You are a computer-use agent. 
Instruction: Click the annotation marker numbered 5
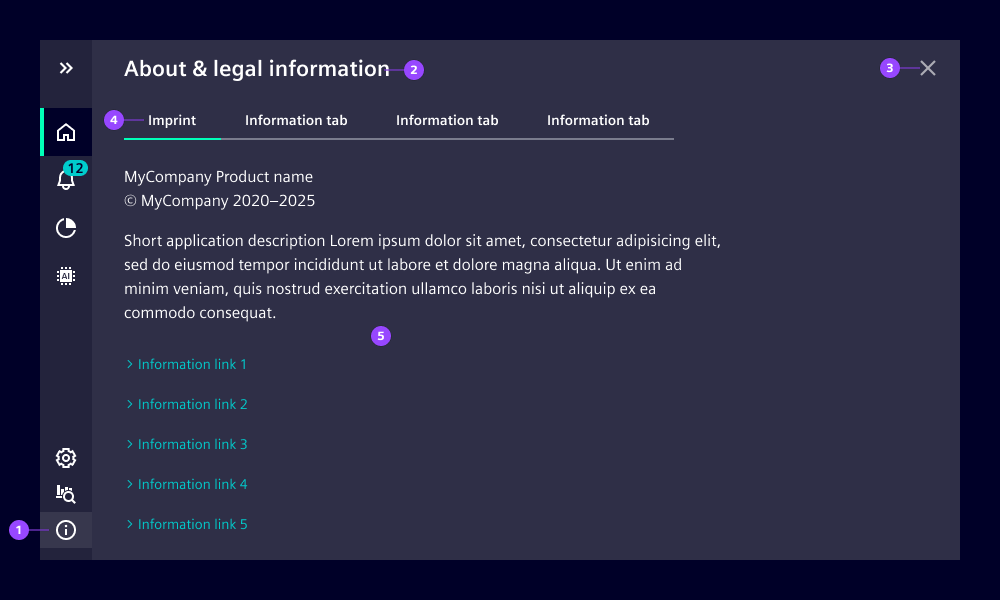pos(381,336)
